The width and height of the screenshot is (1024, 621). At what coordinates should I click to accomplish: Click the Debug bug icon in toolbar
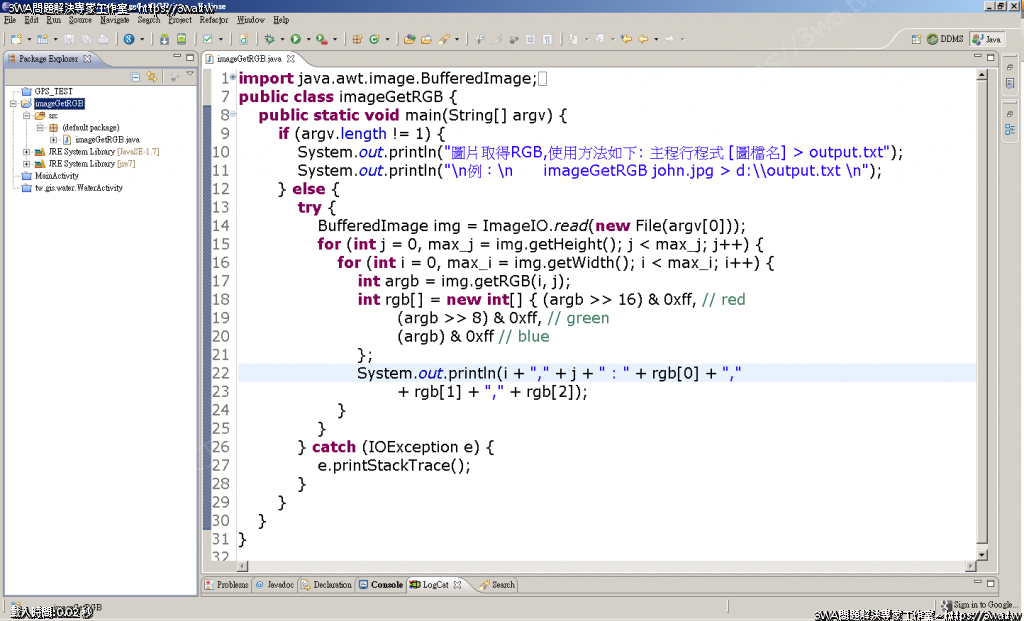[270, 39]
